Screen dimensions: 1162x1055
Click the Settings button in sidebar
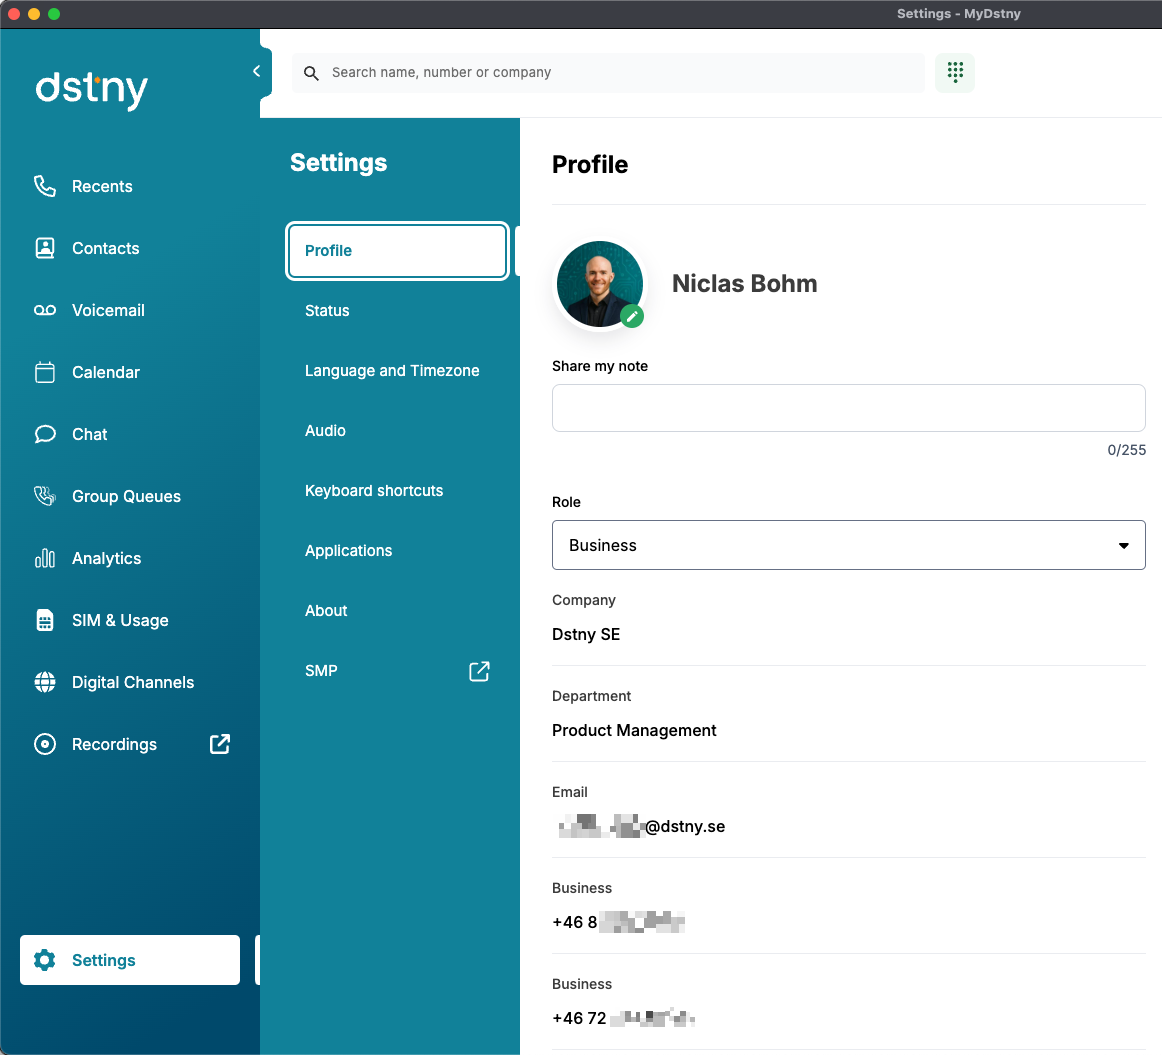130,960
